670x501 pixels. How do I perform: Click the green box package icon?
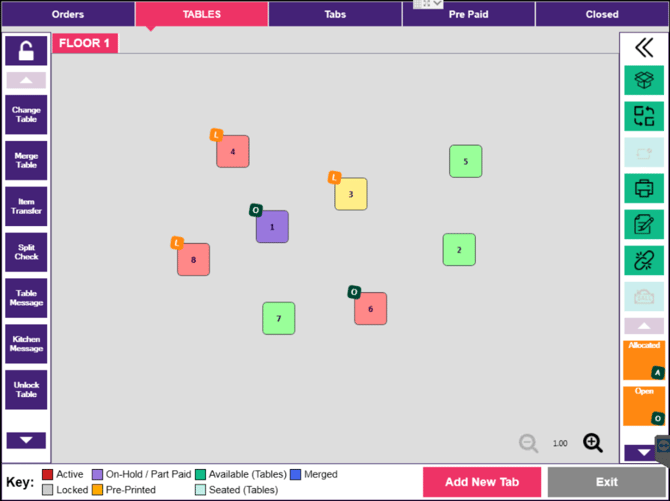click(644, 80)
